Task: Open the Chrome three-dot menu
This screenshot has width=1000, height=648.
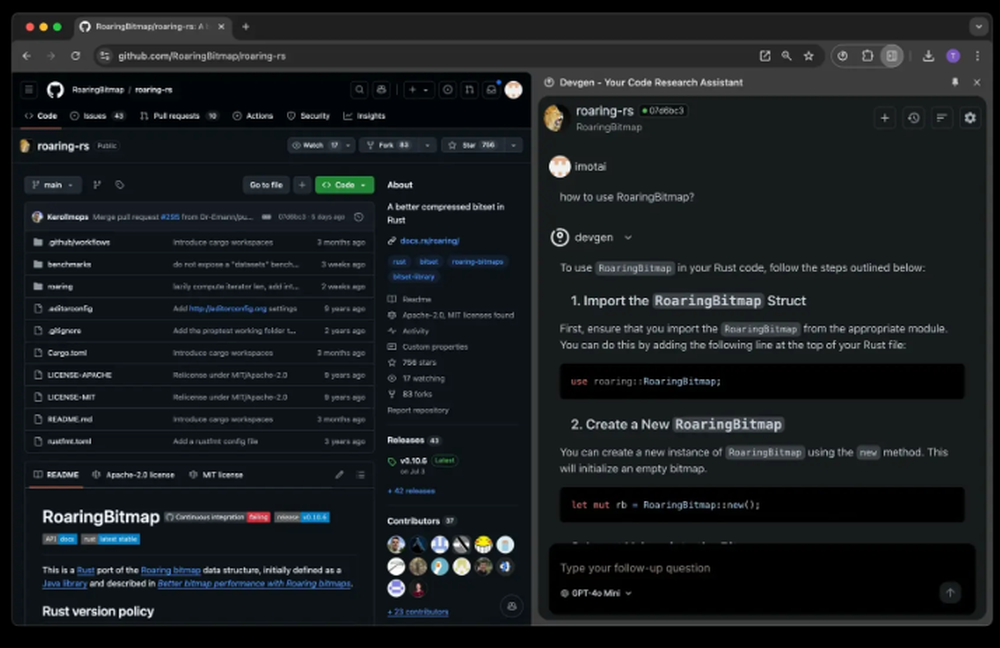Action: [977, 56]
